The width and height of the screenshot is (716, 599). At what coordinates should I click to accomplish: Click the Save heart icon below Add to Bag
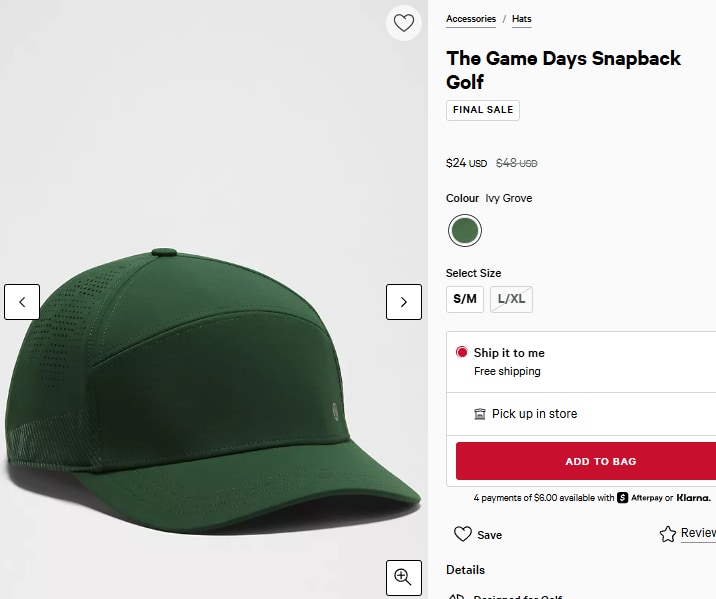463,534
